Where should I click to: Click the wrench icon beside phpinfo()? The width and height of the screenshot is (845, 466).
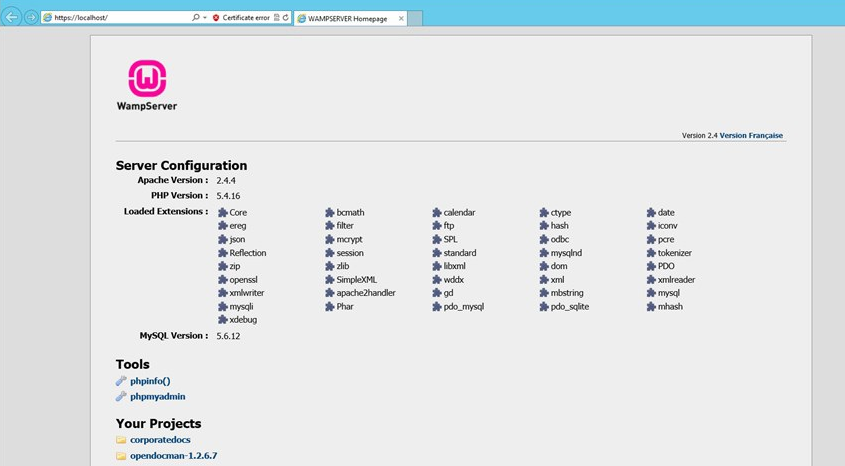[121, 381]
